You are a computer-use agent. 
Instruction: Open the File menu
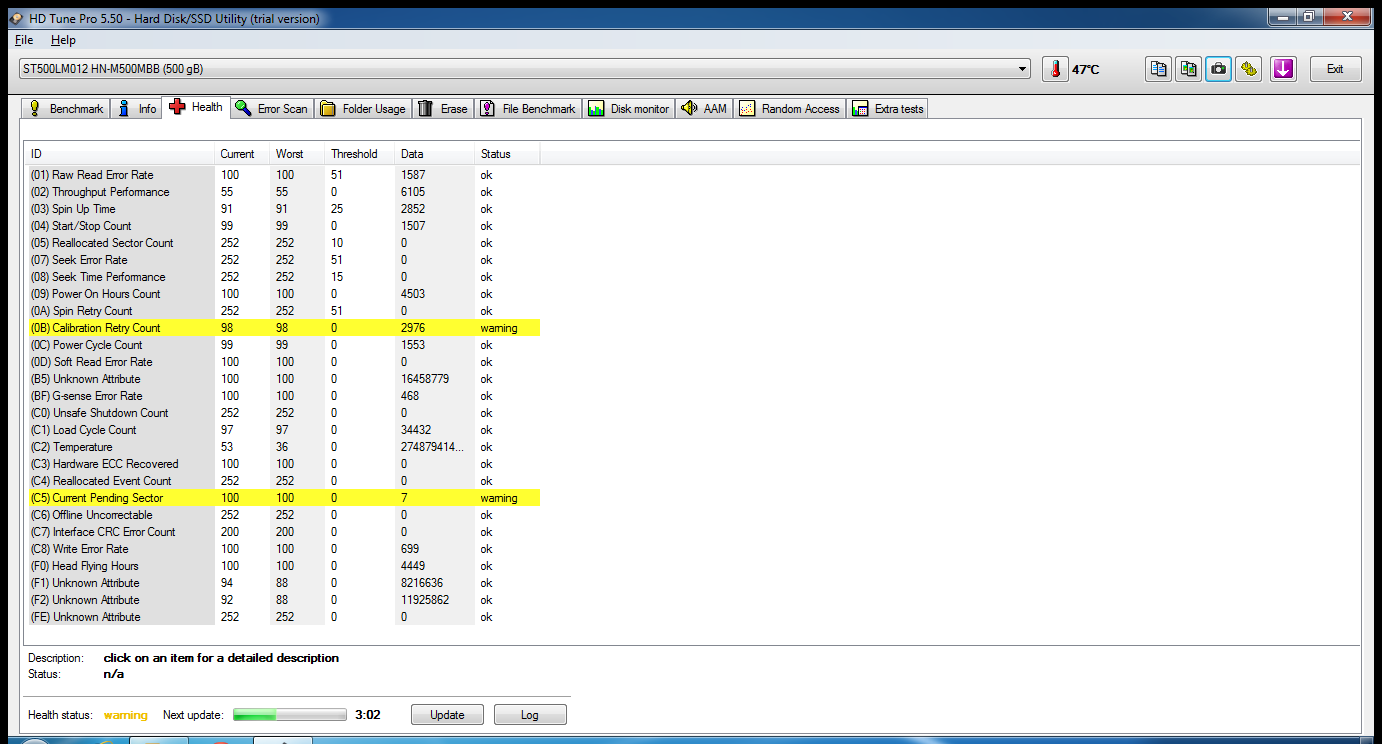pos(24,40)
